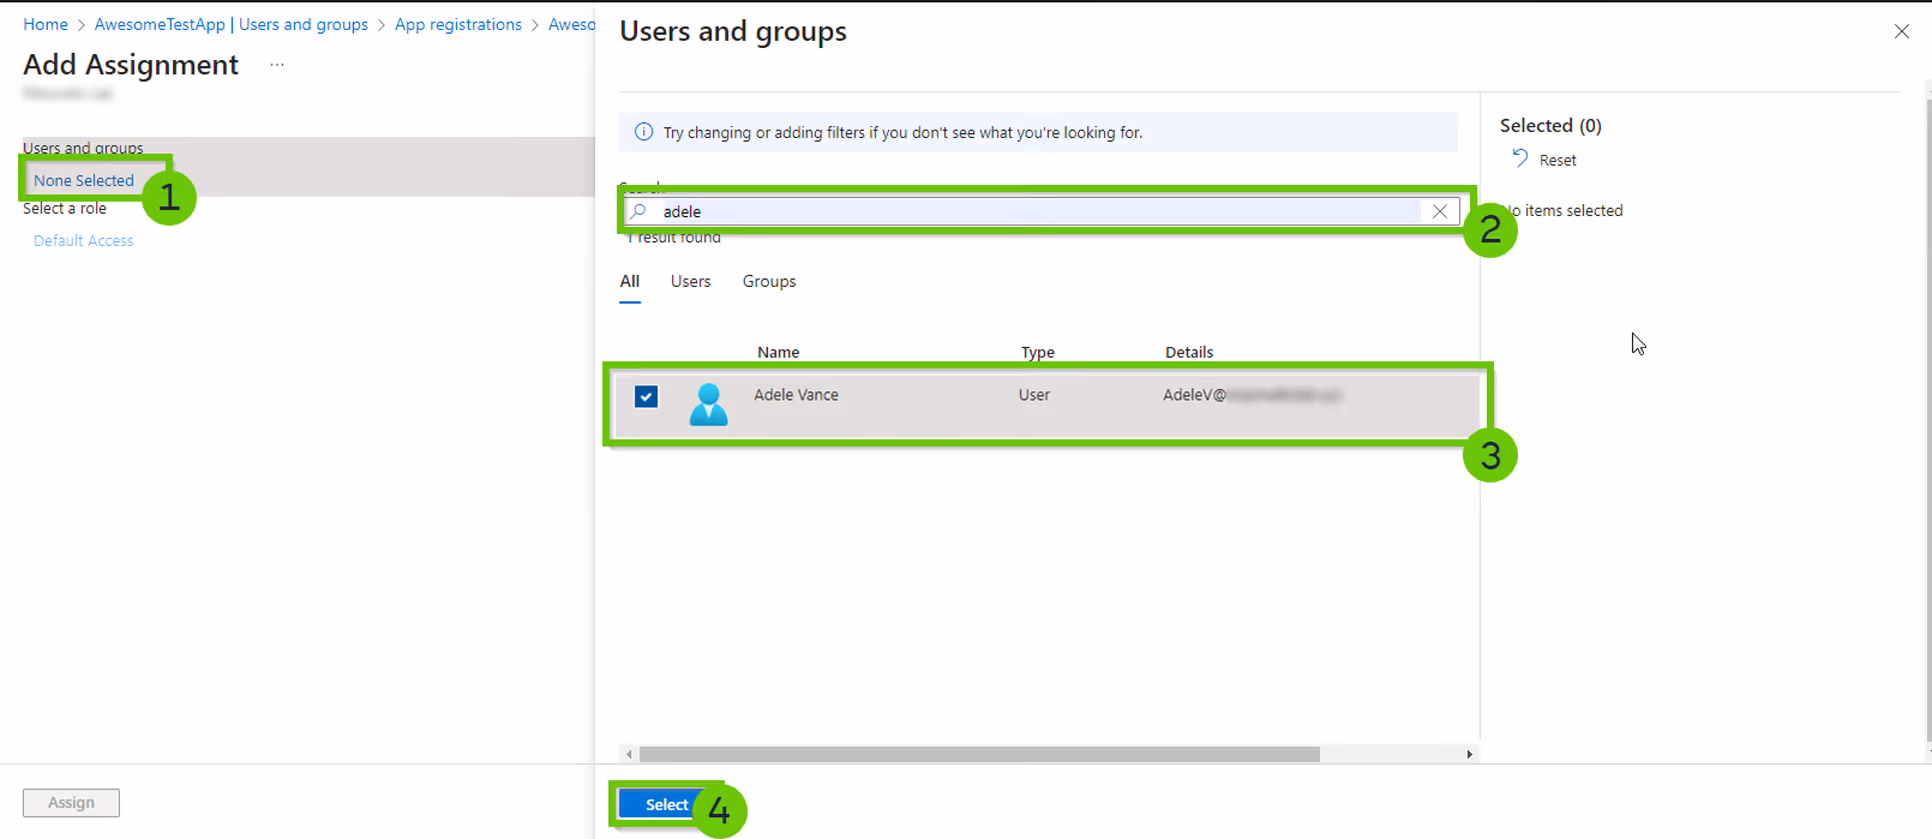
Task: Focus the search field containing adele
Action: click(x=1041, y=211)
